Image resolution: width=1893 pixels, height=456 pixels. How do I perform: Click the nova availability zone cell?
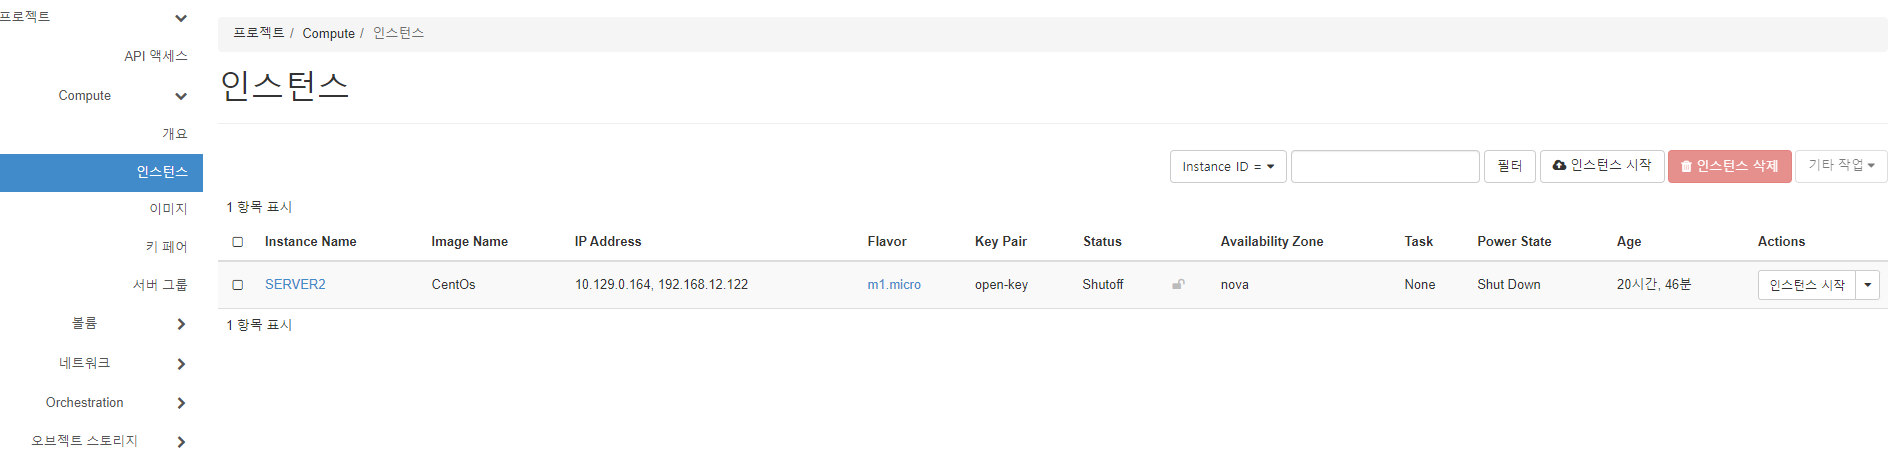[x=1234, y=285]
